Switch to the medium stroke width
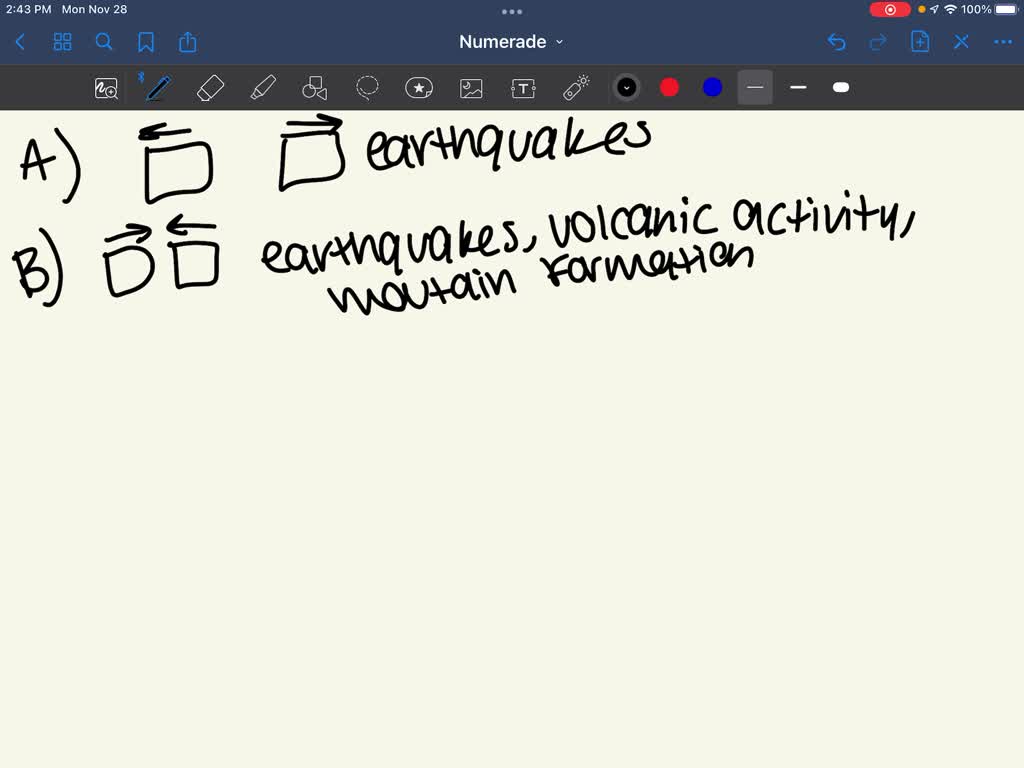 [798, 87]
